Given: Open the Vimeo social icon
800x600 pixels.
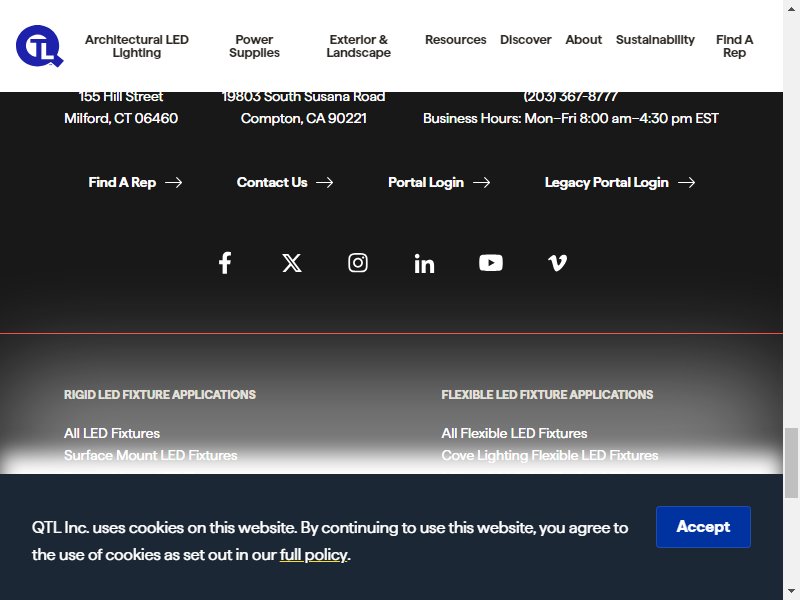Looking at the screenshot, I should tap(557, 263).
